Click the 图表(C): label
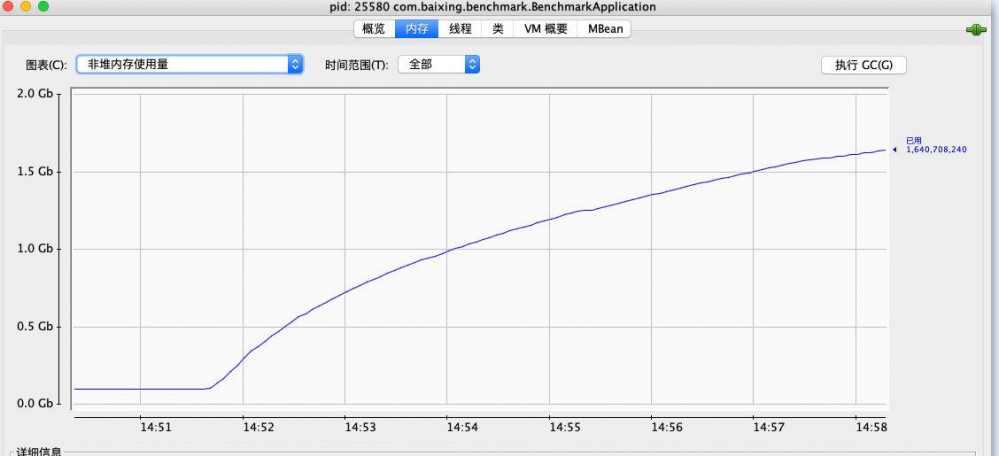The width and height of the screenshot is (999, 456). pyautogui.click(x=46, y=65)
